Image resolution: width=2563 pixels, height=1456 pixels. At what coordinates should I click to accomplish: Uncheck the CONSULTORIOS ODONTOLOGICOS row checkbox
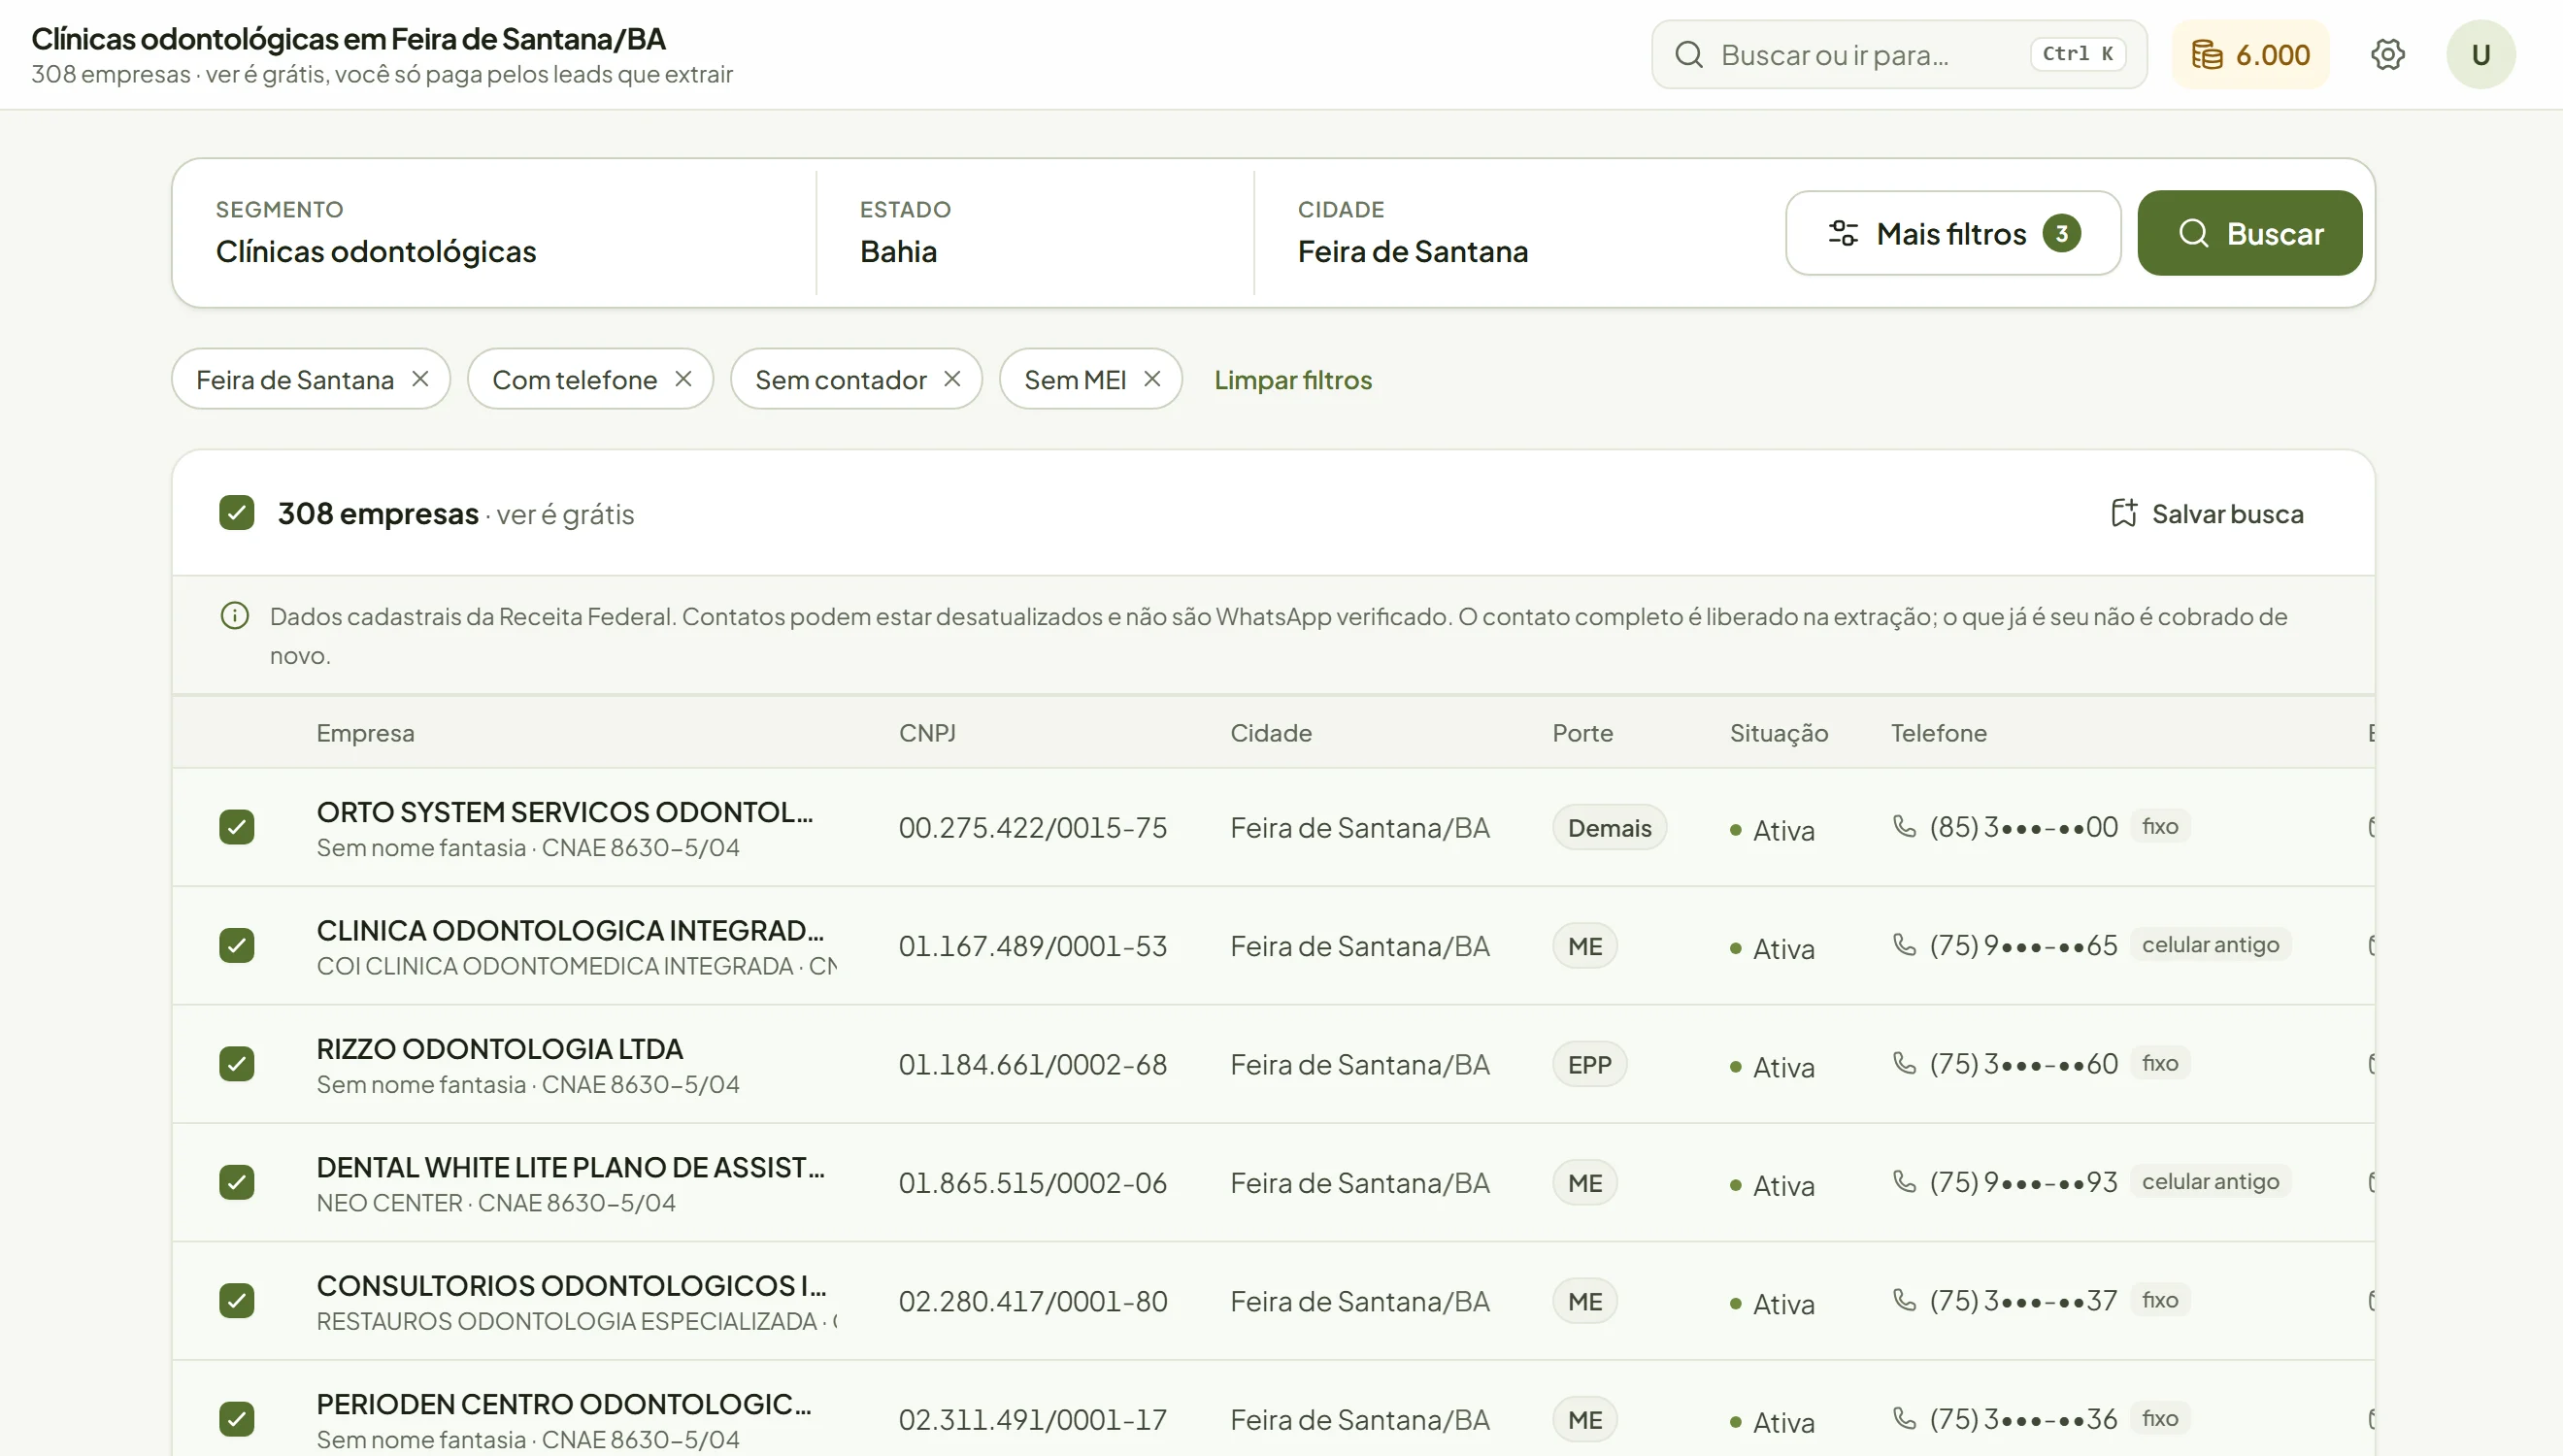point(237,1300)
